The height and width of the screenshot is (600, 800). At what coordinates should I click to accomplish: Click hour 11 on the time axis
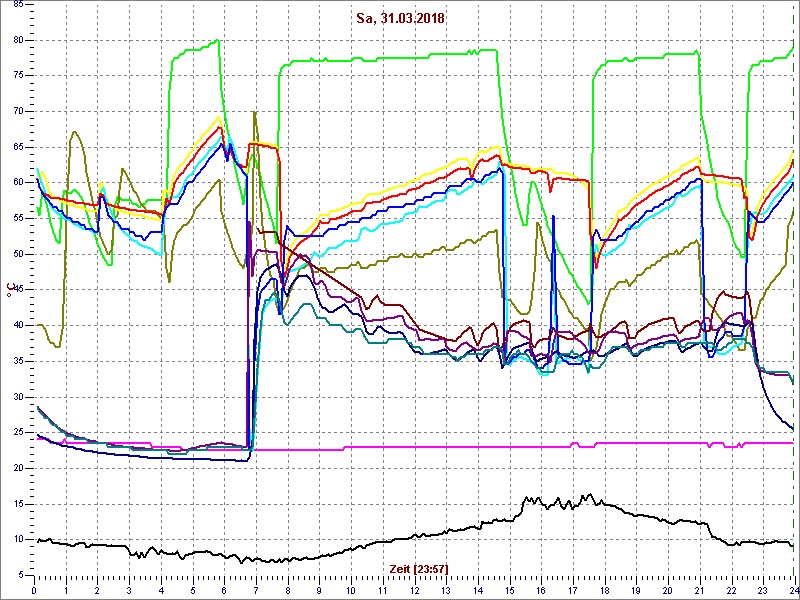pyautogui.click(x=383, y=589)
